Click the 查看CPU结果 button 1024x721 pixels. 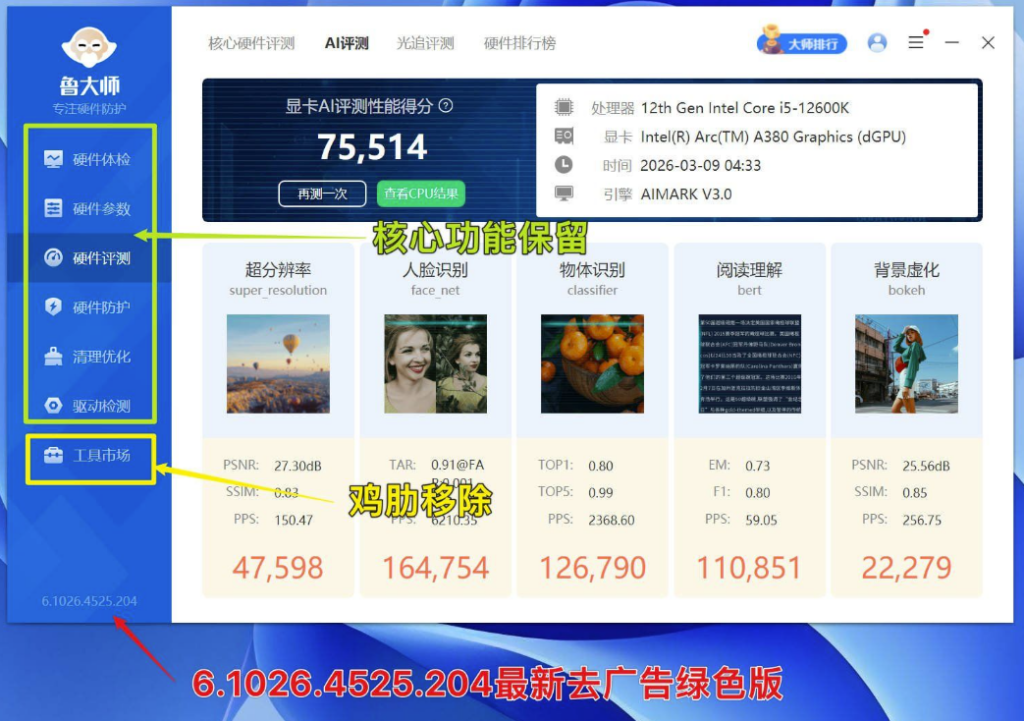[x=421, y=194]
